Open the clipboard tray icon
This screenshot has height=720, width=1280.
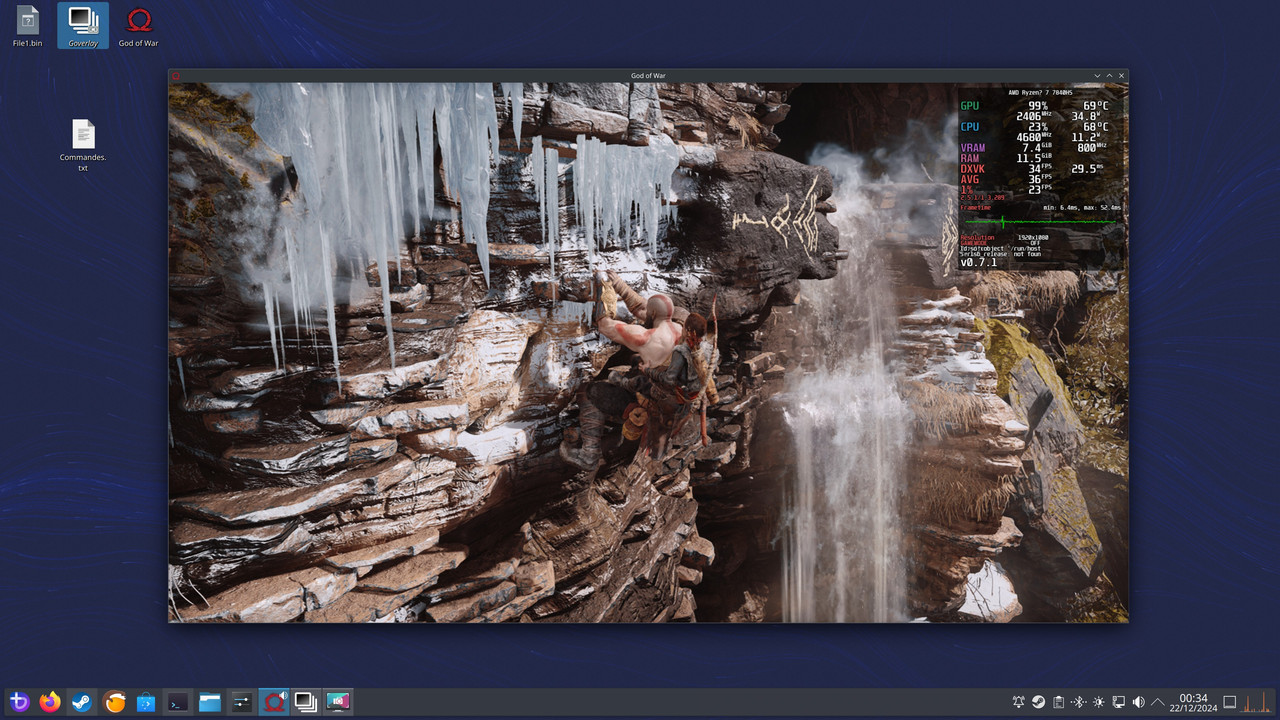pos(1059,702)
